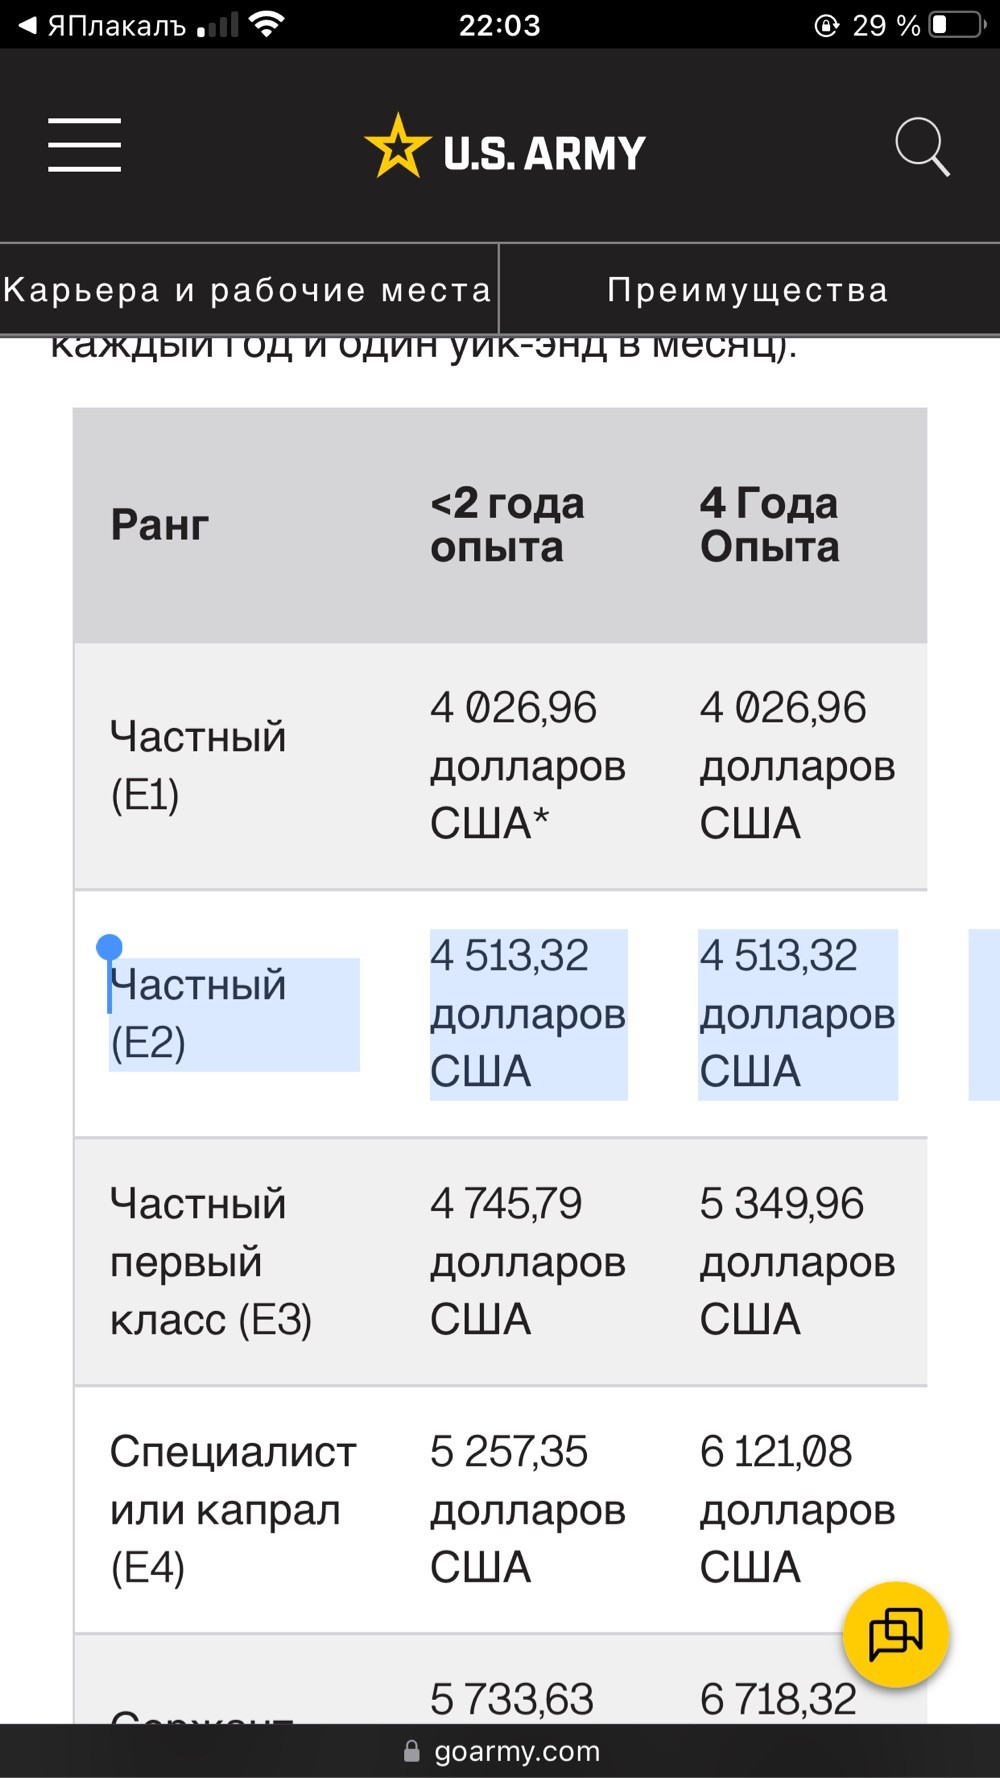The image size is (1000, 1778).
Task: Tap the highlighted Частный (E2) text
Action: [x=198, y=1014]
